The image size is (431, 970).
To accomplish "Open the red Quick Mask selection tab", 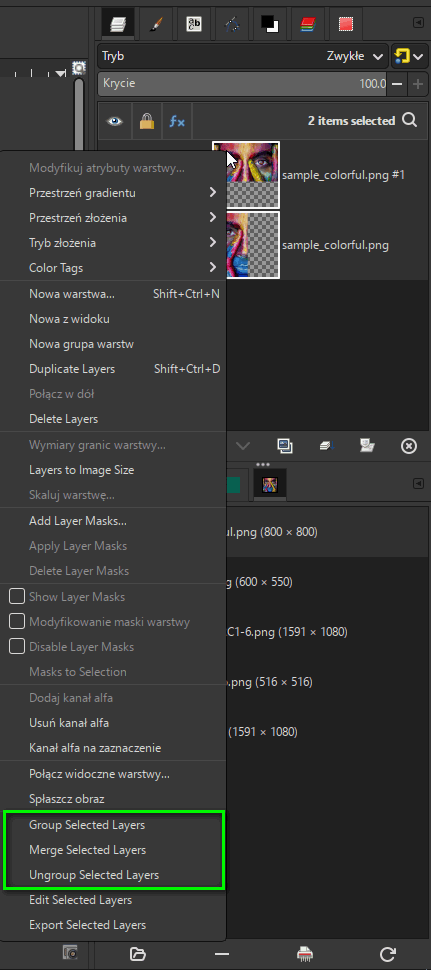I will point(346,24).
